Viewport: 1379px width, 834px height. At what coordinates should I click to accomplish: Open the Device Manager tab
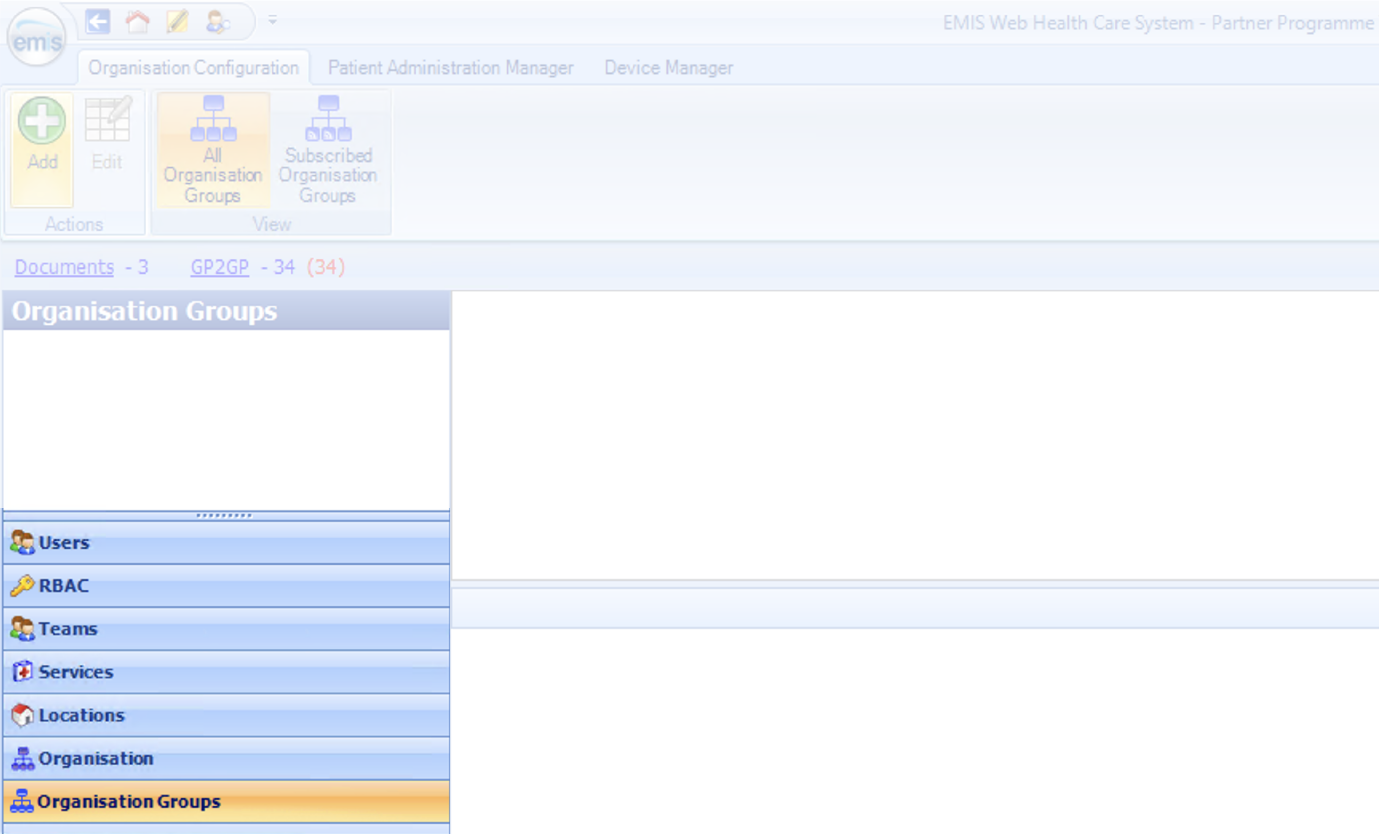[668, 68]
